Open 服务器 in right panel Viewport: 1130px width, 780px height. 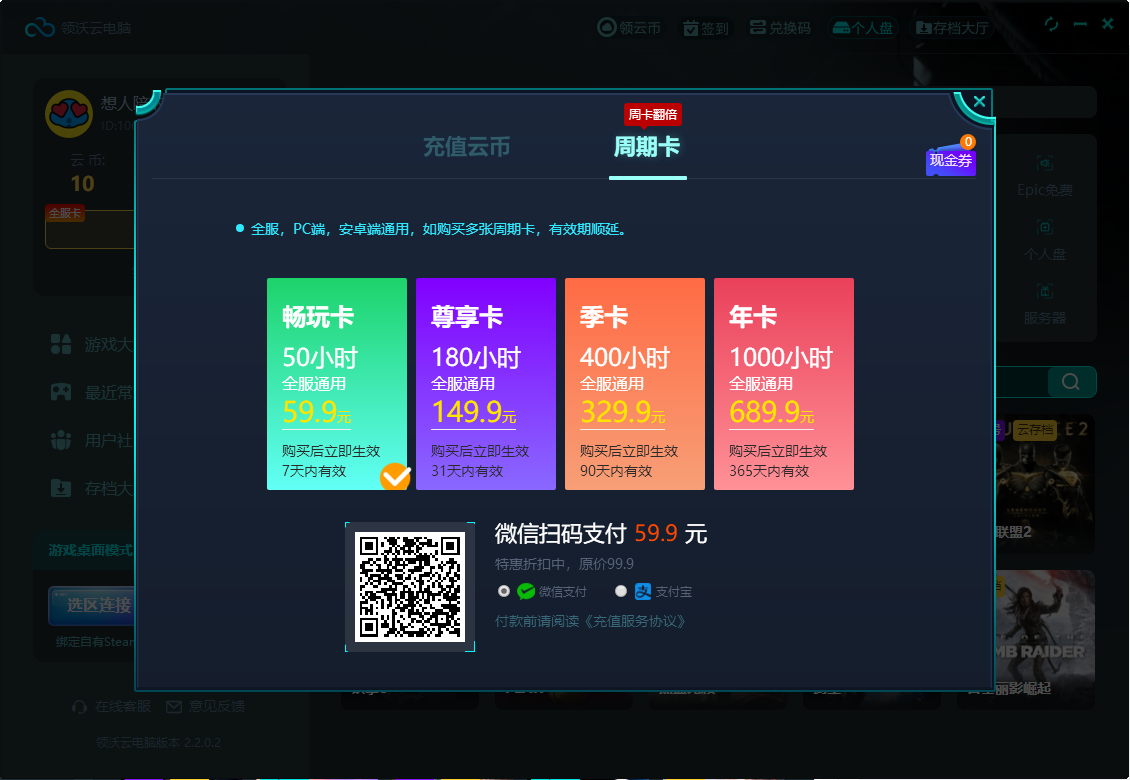[x=1045, y=303]
